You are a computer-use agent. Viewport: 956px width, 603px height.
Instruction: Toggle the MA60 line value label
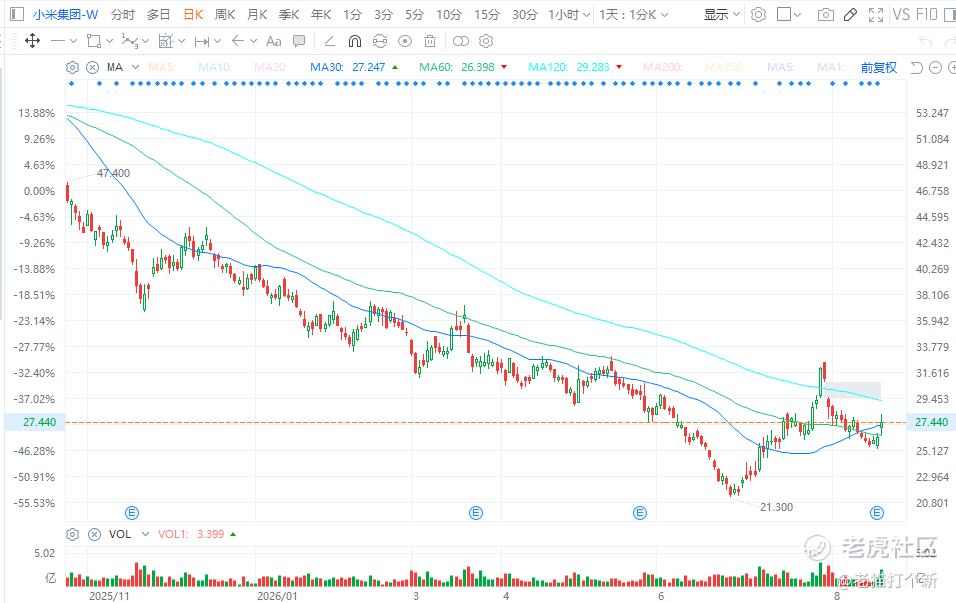(463, 67)
